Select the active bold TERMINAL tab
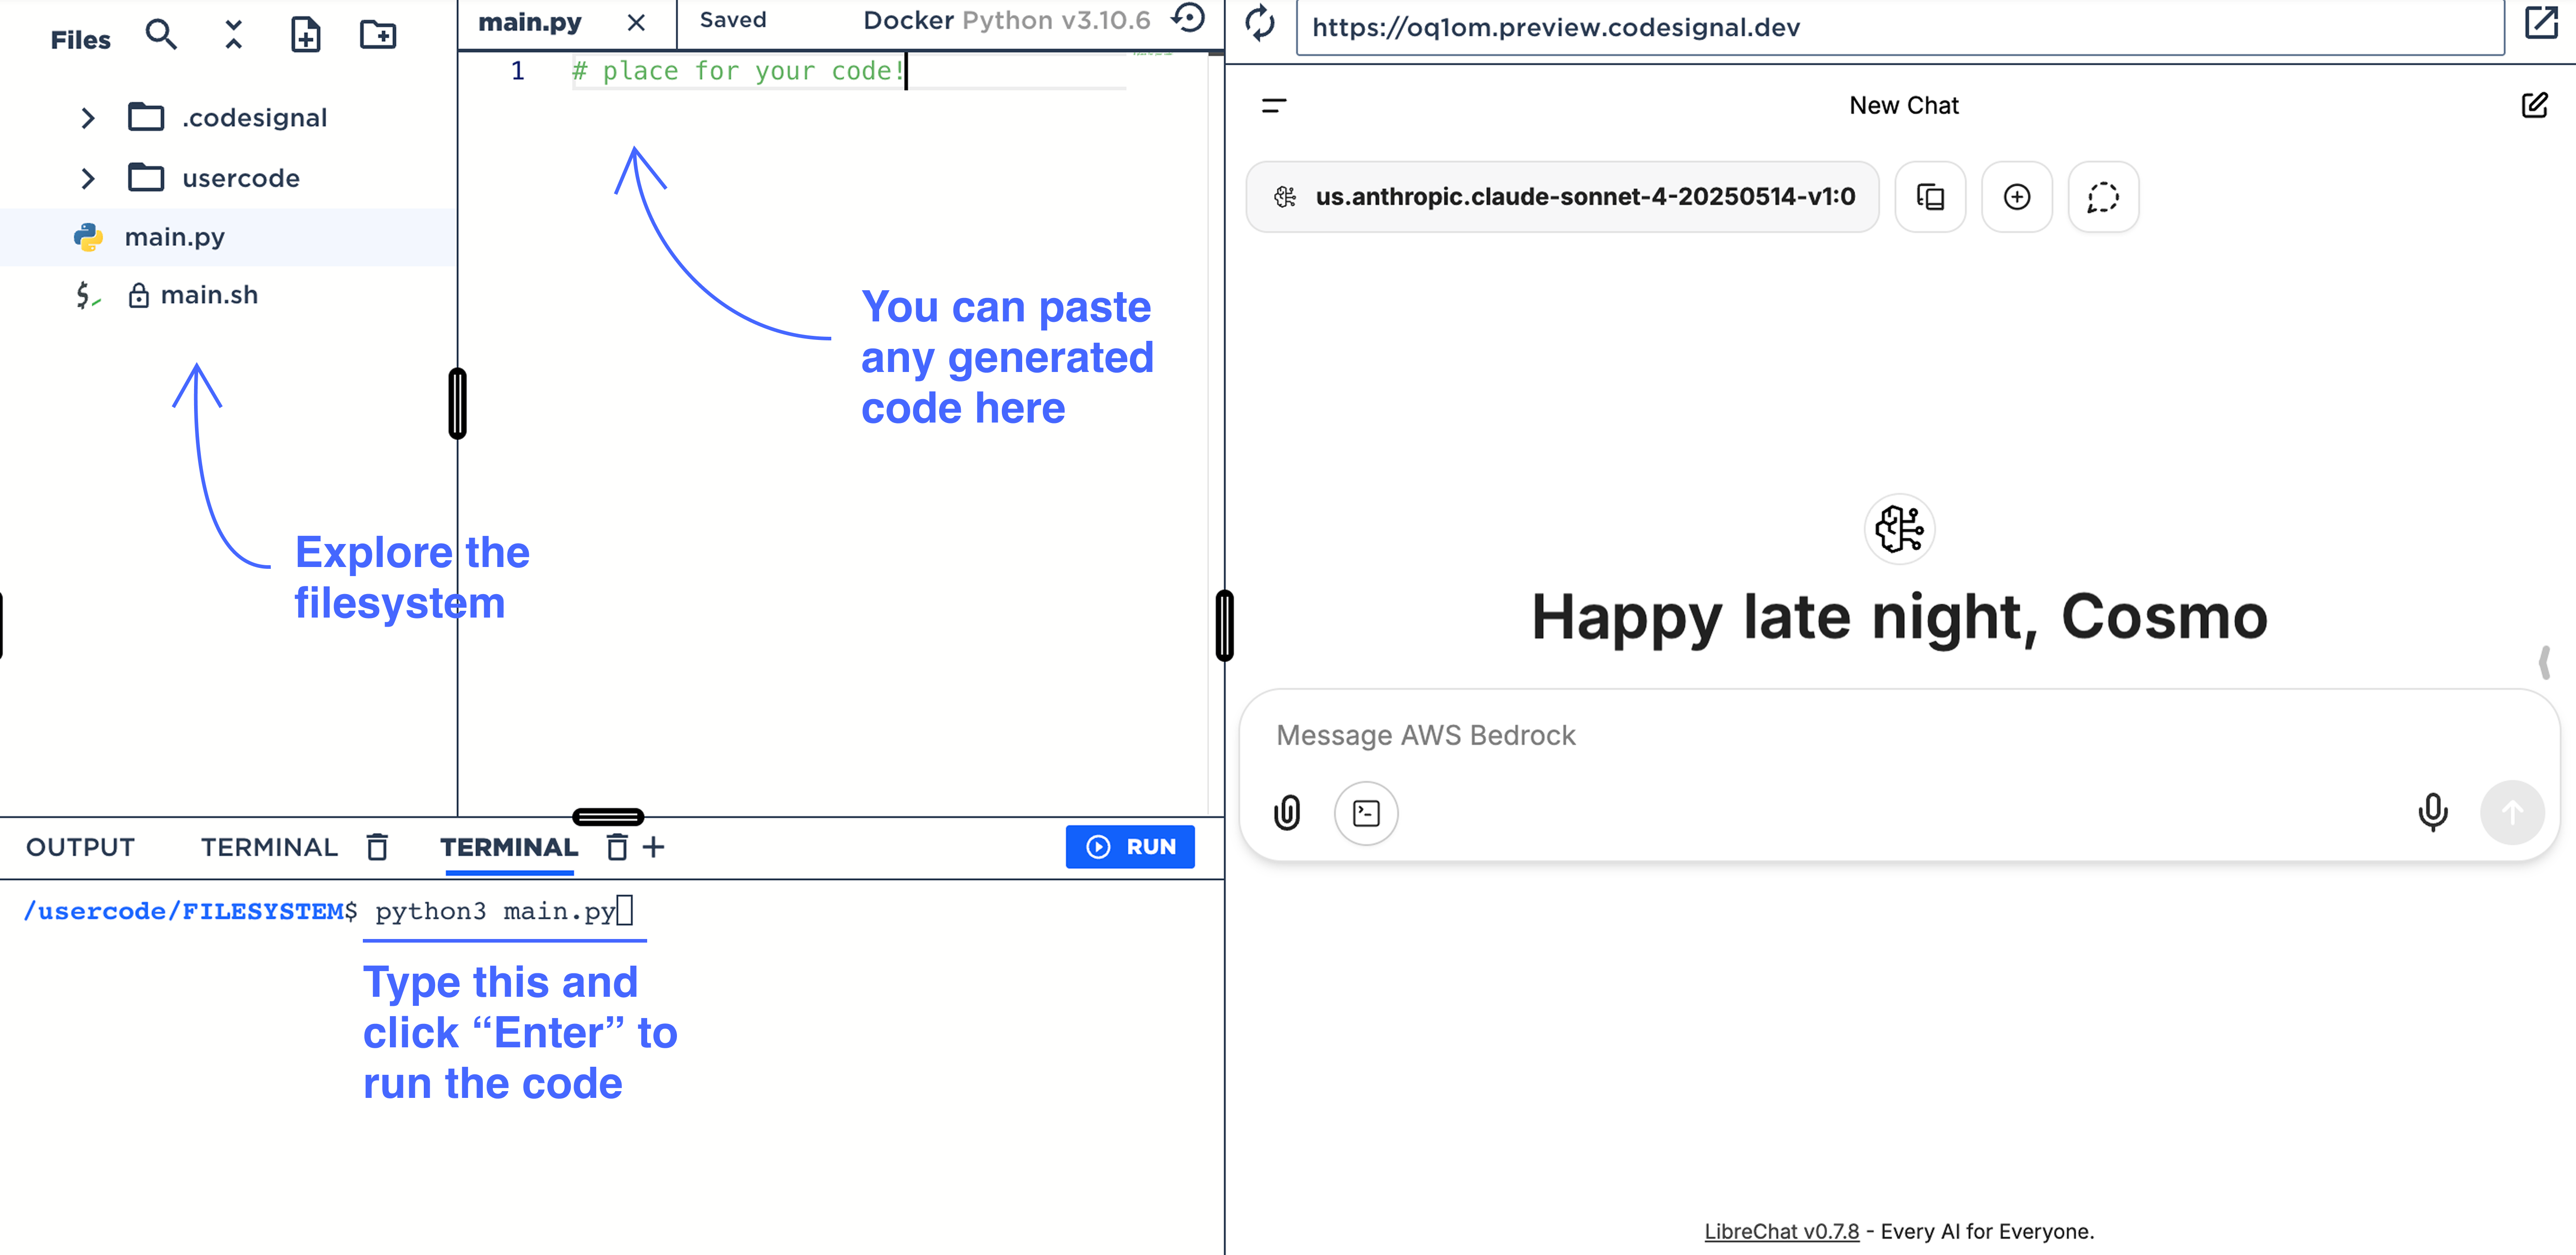The image size is (2576, 1255). coord(509,847)
